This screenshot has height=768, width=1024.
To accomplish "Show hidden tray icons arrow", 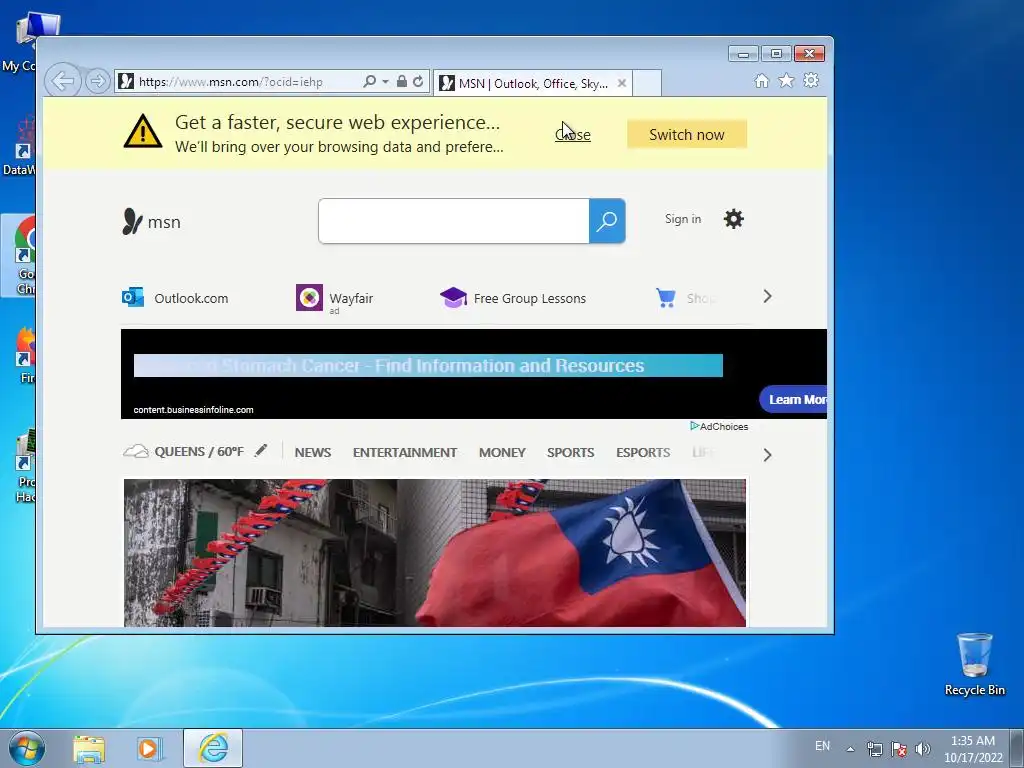I will pos(850,749).
